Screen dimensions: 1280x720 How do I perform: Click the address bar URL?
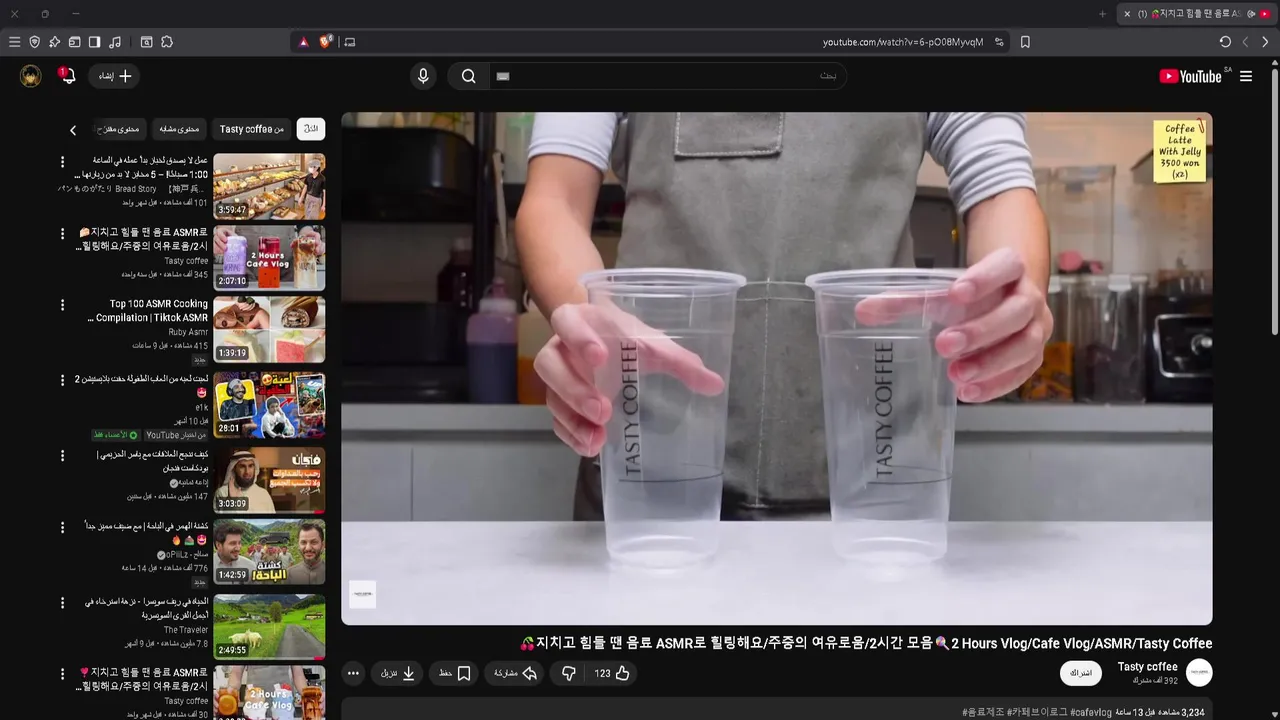tap(903, 42)
